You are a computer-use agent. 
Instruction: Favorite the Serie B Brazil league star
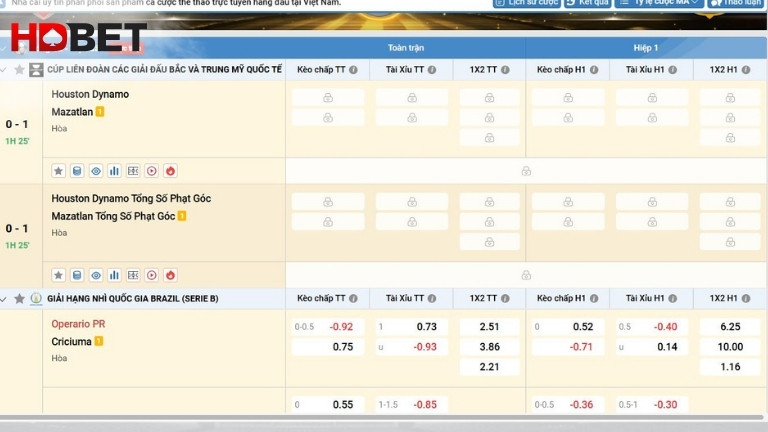click(x=19, y=298)
